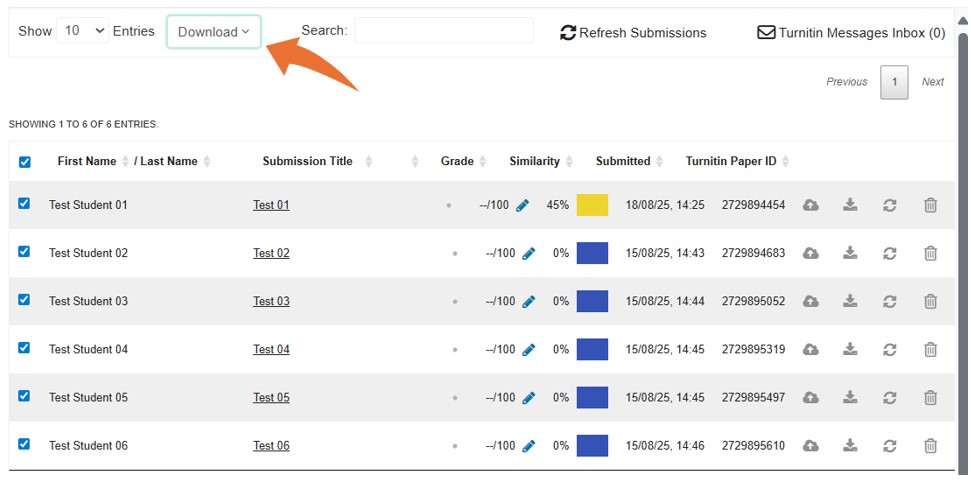This screenshot has width=971, height=484.
Task: Sort table by Submitted column header
Action: (x=623, y=161)
